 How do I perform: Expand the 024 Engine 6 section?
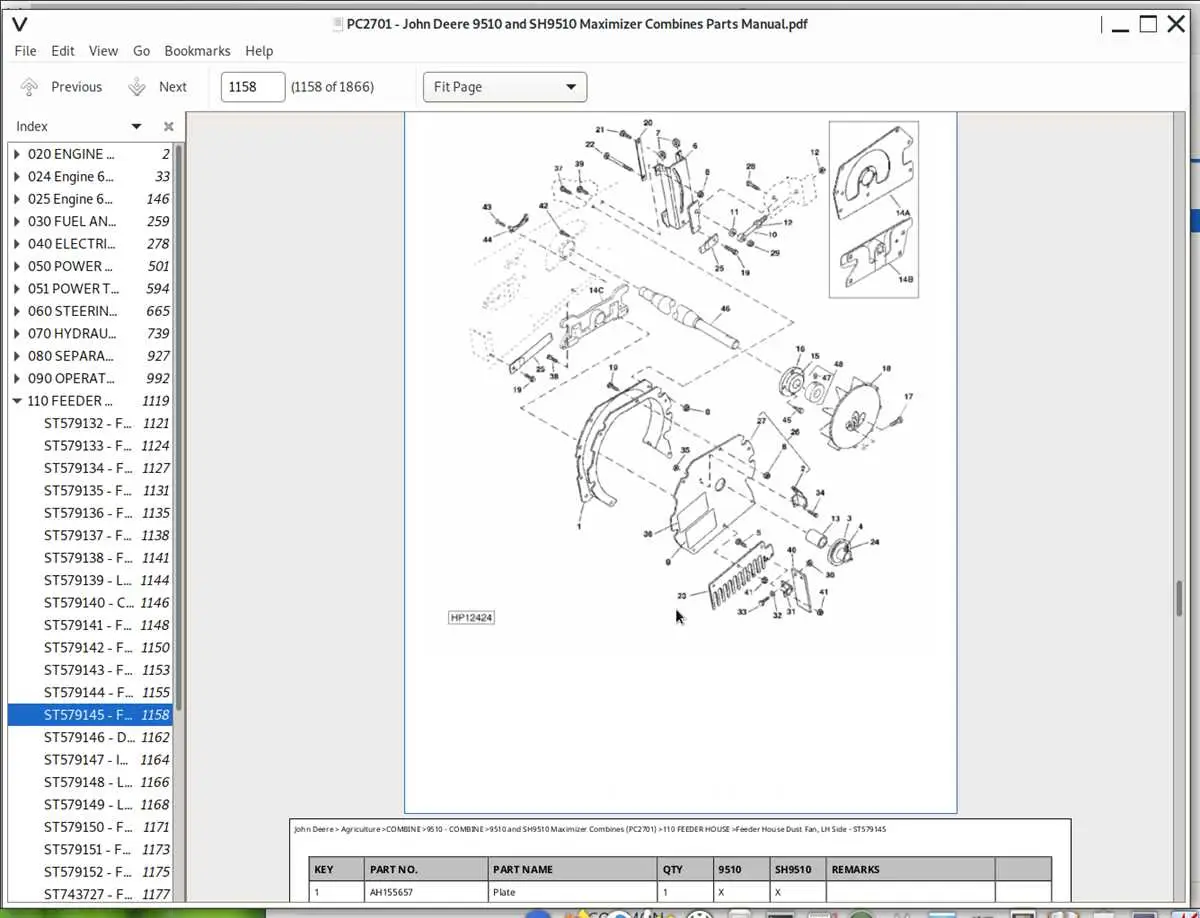tap(16, 177)
